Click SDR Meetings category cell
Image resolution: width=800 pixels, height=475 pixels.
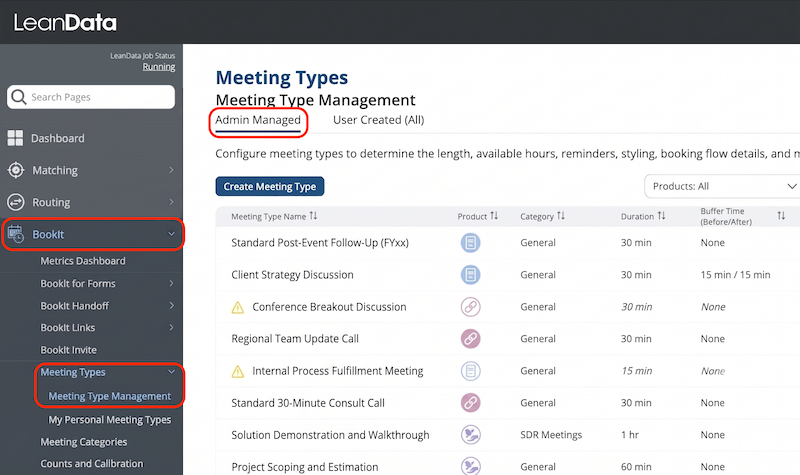coord(551,435)
